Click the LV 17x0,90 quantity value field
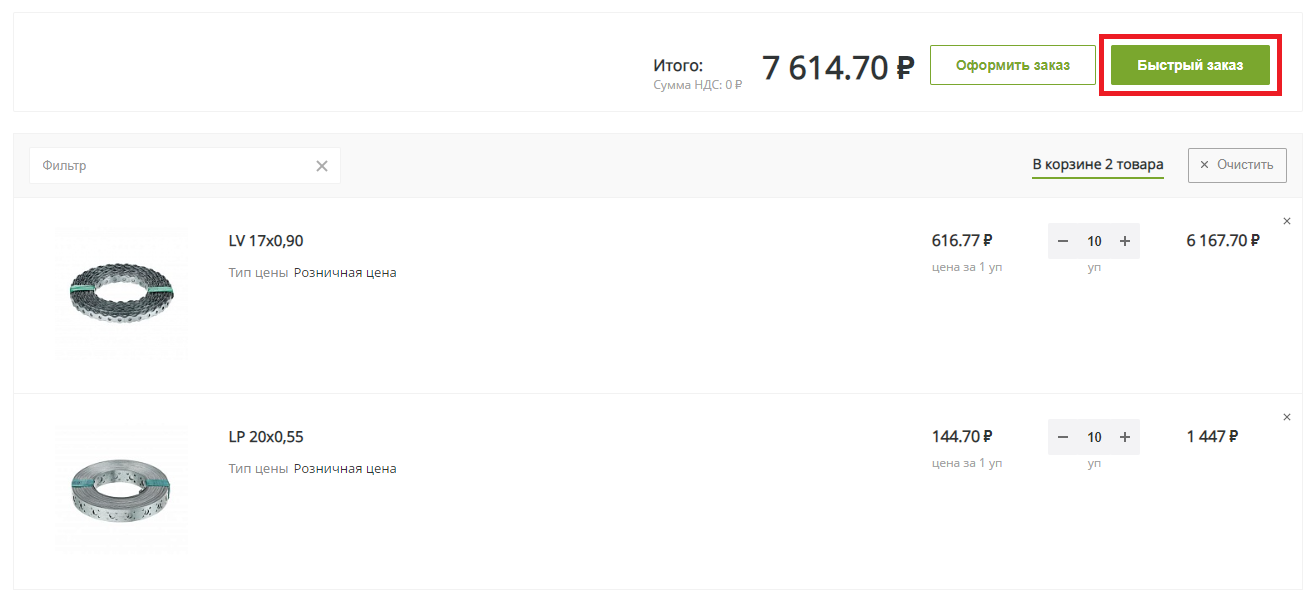Image resolution: width=1311 pixels, height=601 pixels. pyautogui.click(x=1094, y=241)
